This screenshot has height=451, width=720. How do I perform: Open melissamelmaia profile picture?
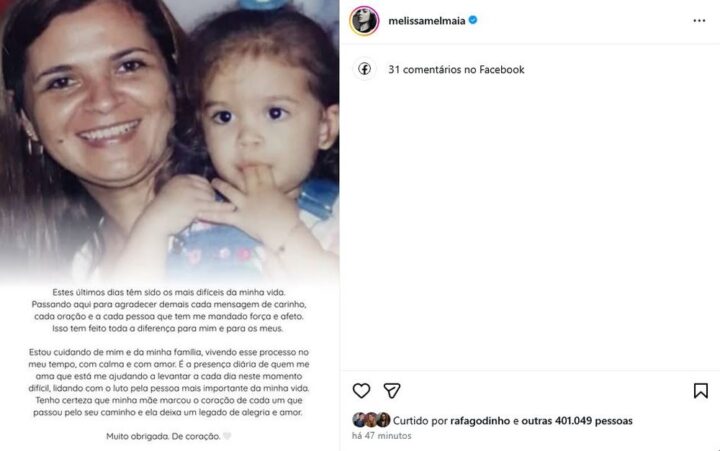(x=364, y=21)
